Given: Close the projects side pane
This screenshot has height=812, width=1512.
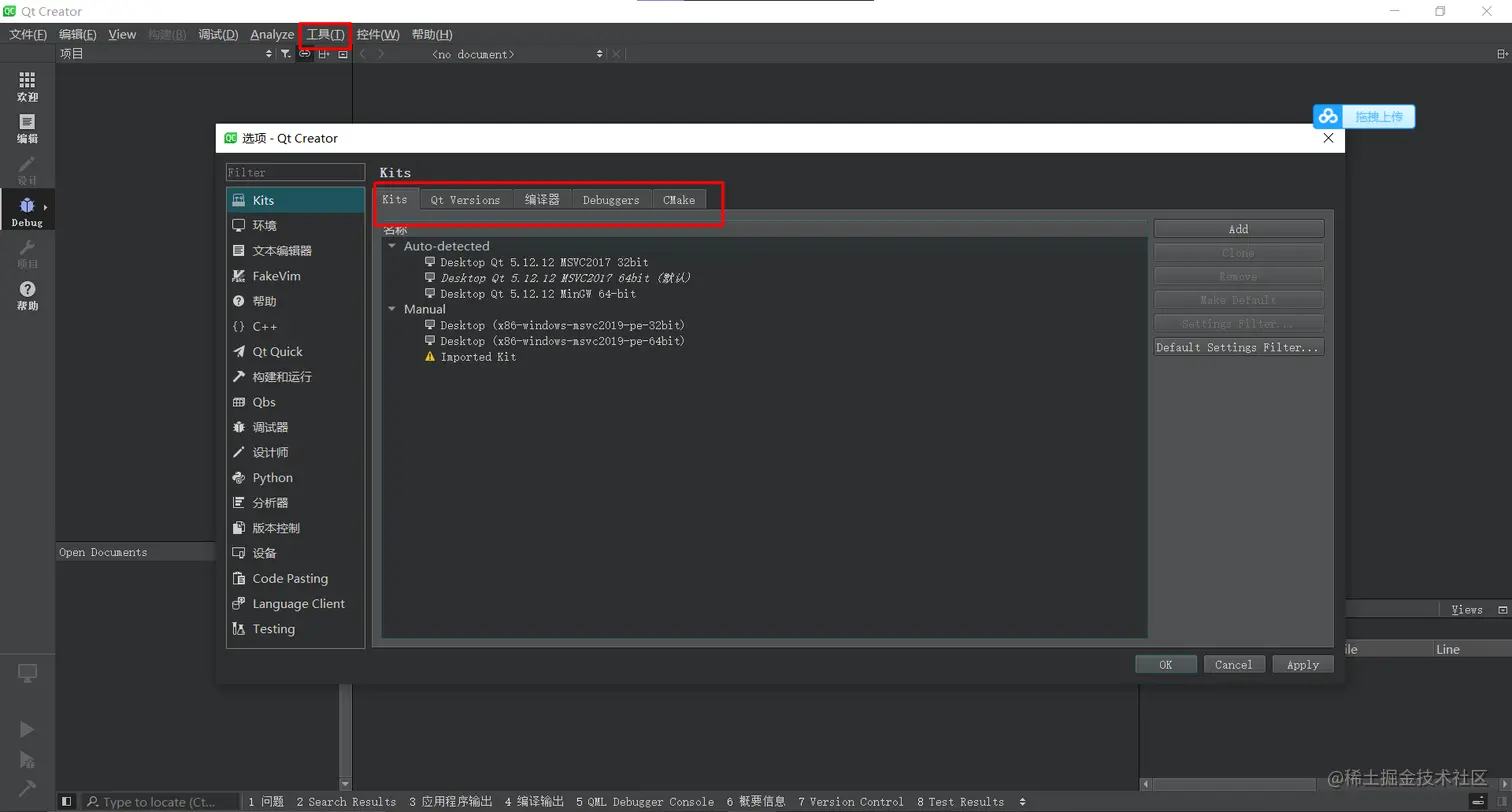Looking at the screenshot, I should click(x=343, y=54).
